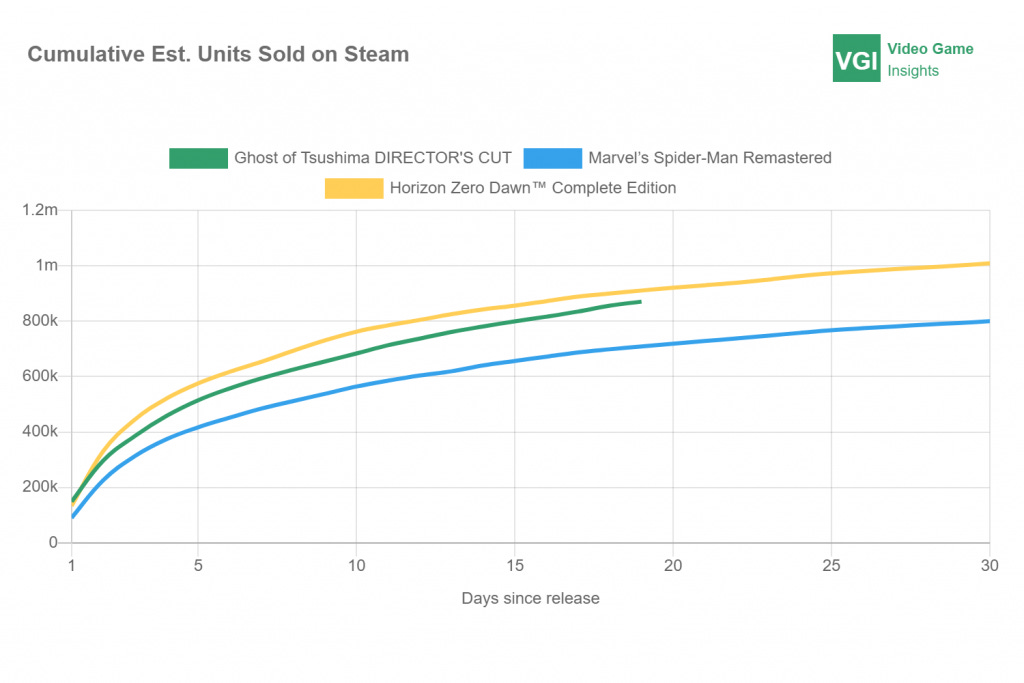Click the day 5 x-axis tick label
This screenshot has height=683, width=1024.
198,565
